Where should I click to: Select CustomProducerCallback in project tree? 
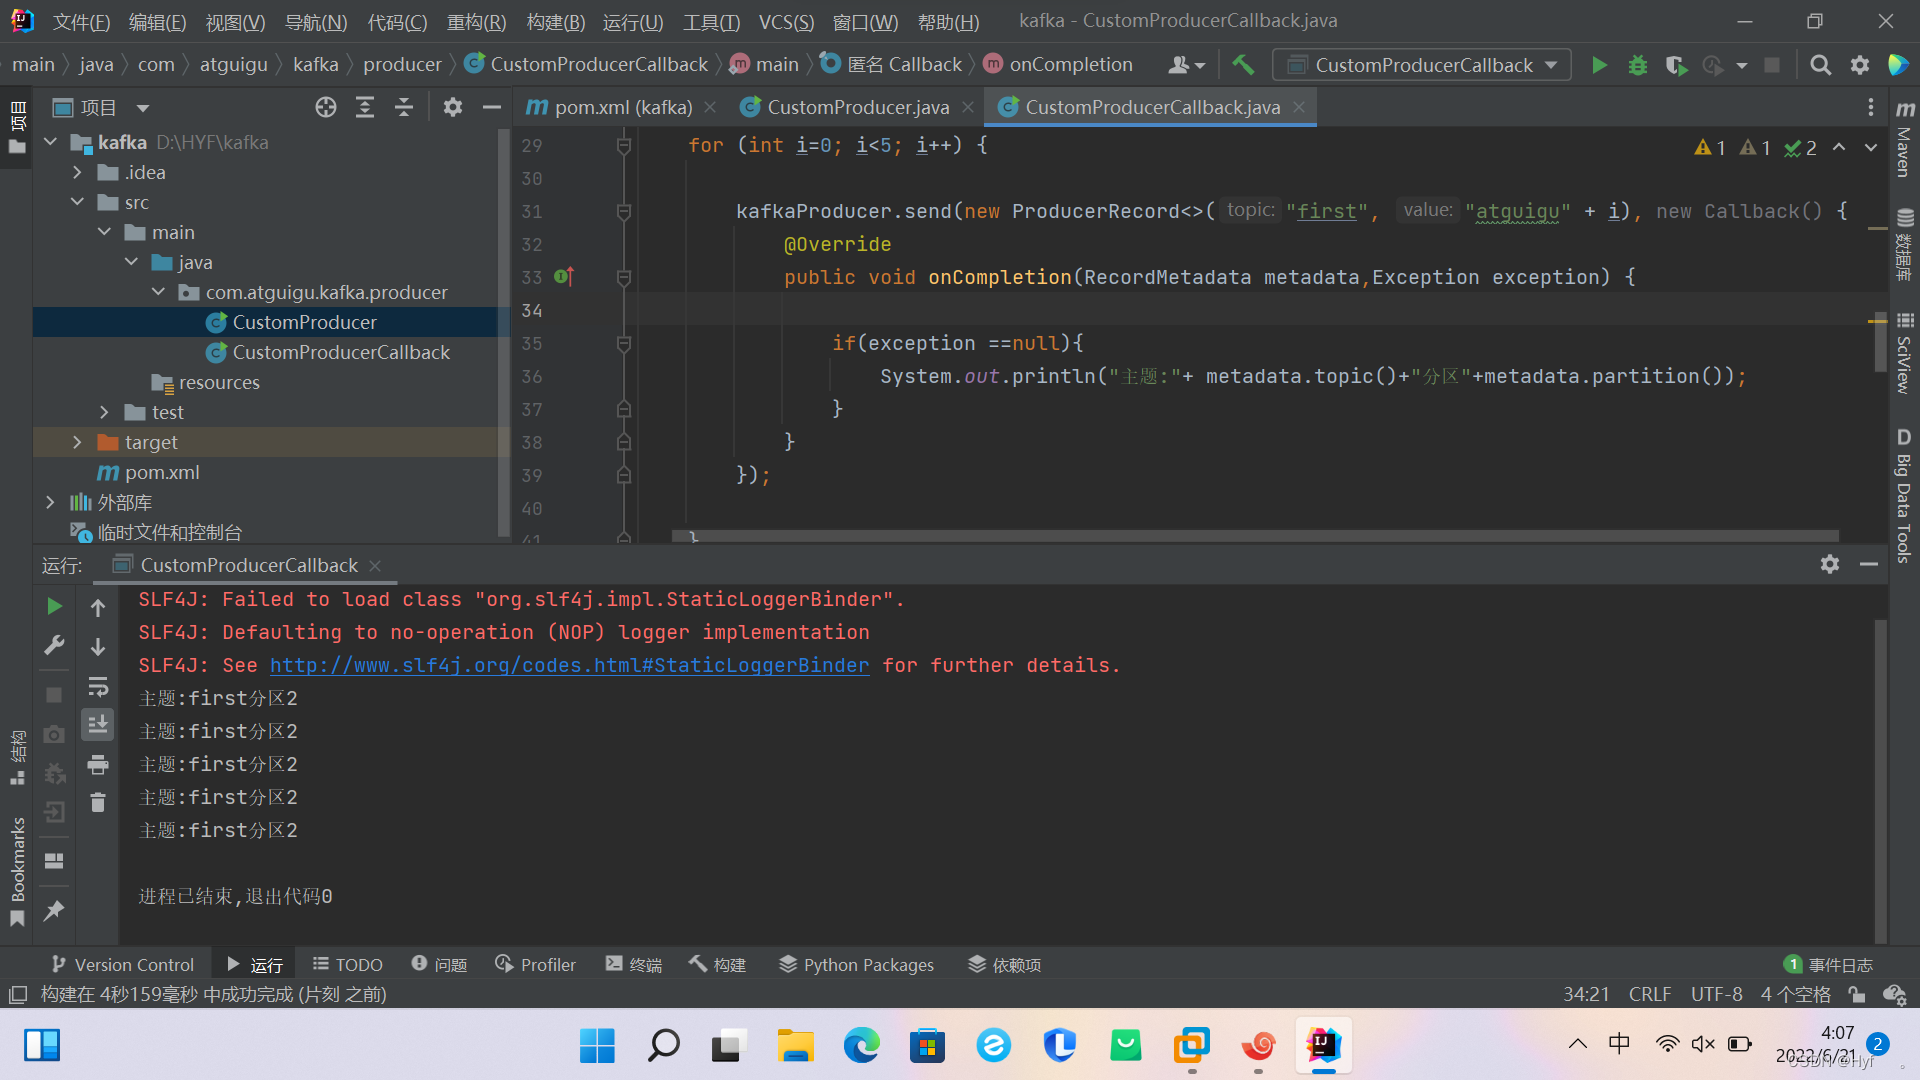click(341, 352)
